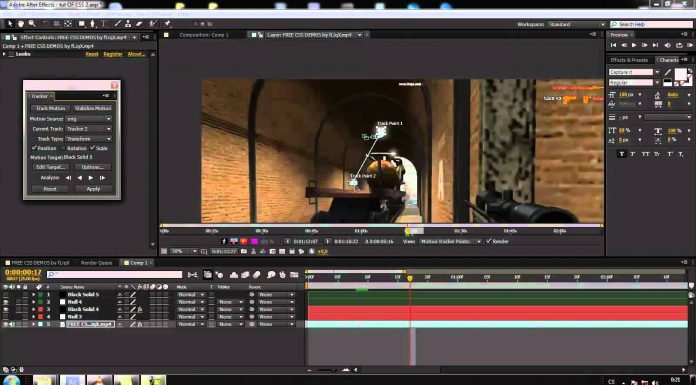
Task: Open Current Track dropdown showing Tracker 2
Action: pos(88,129)
